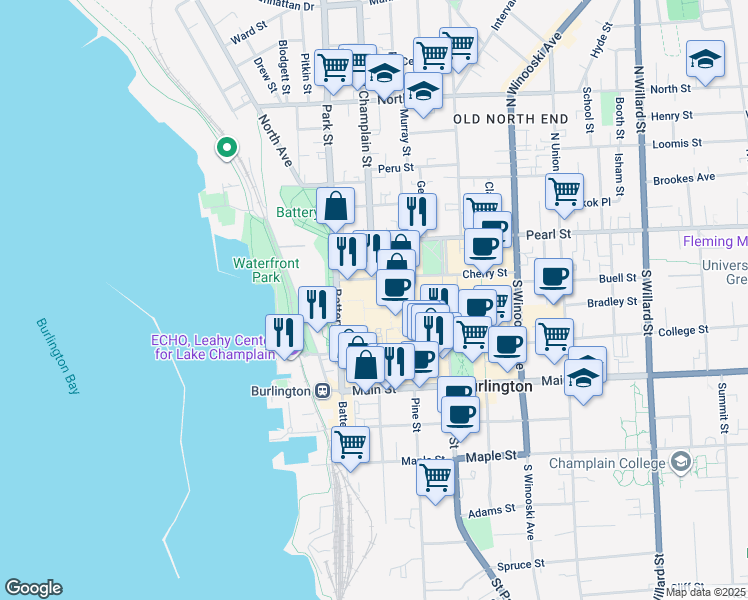Image resolution: width=748 pixels, height=600 pixels.
Task: Select the Bradley St label
Action: point(612,302)
